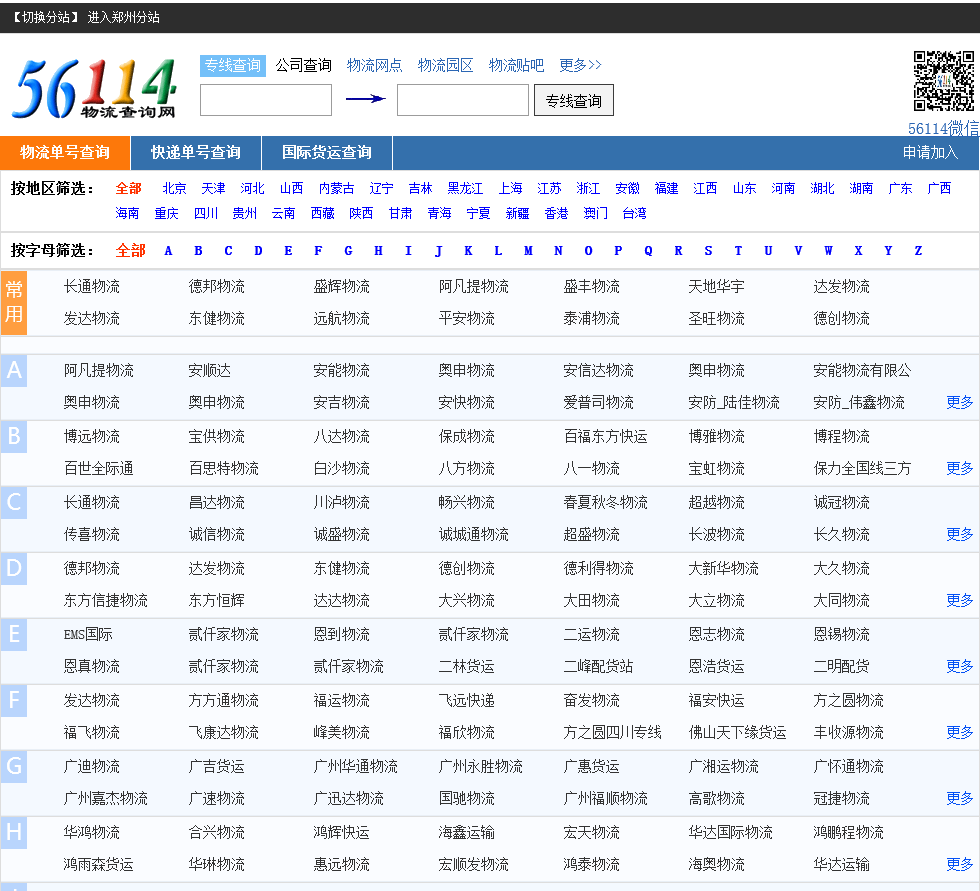Filter companies by letter Z
Screen dimensions: 980x891
click(x=918, y=251)
